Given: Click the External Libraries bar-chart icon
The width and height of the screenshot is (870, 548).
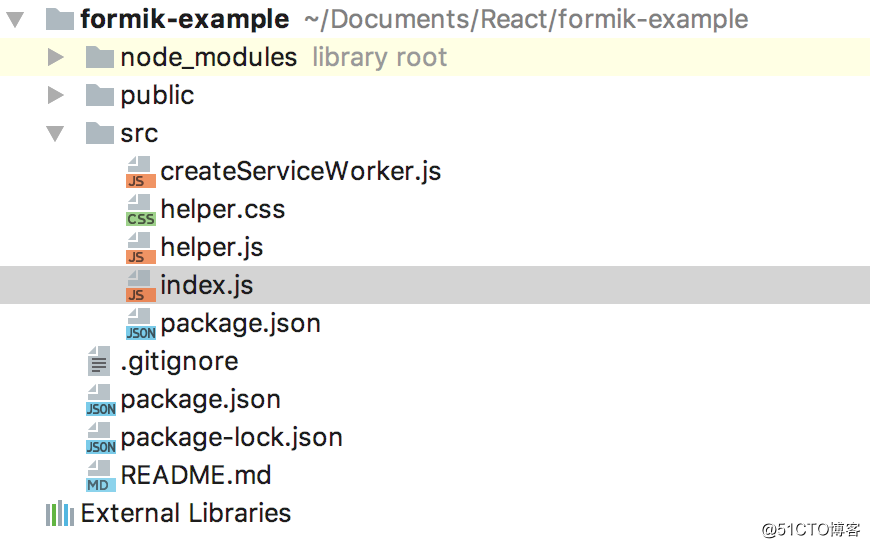Looking at the screenshot, I should [60, 514].
